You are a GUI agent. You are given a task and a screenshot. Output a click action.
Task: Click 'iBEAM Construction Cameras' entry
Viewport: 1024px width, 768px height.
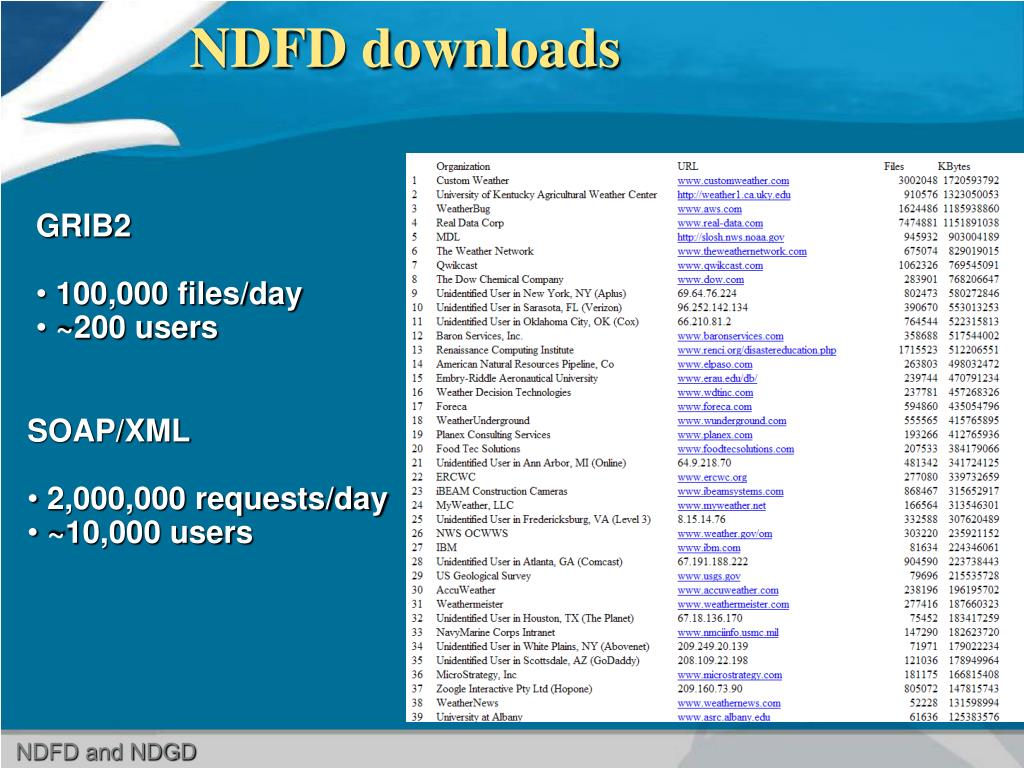pos(502,492)
